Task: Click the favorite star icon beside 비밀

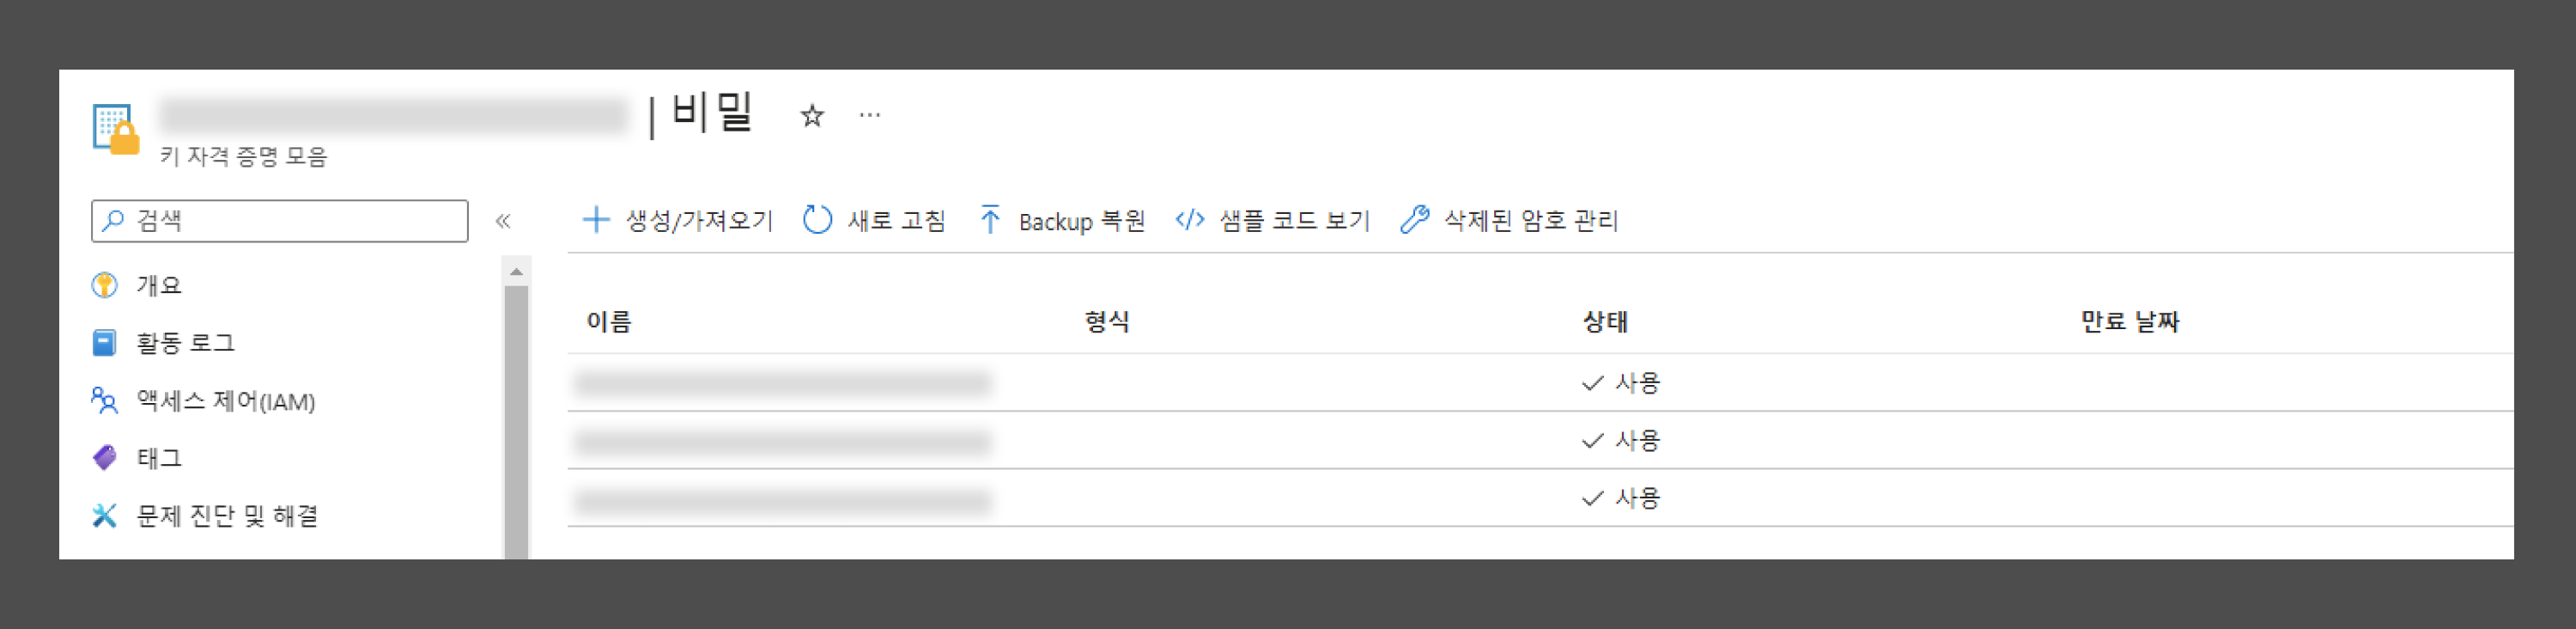Action: (x=811, y=116)
